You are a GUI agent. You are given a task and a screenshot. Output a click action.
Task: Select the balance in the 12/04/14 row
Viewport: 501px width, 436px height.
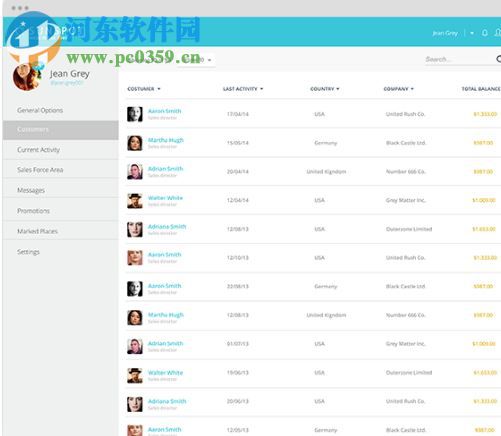[x=484, y=200]
